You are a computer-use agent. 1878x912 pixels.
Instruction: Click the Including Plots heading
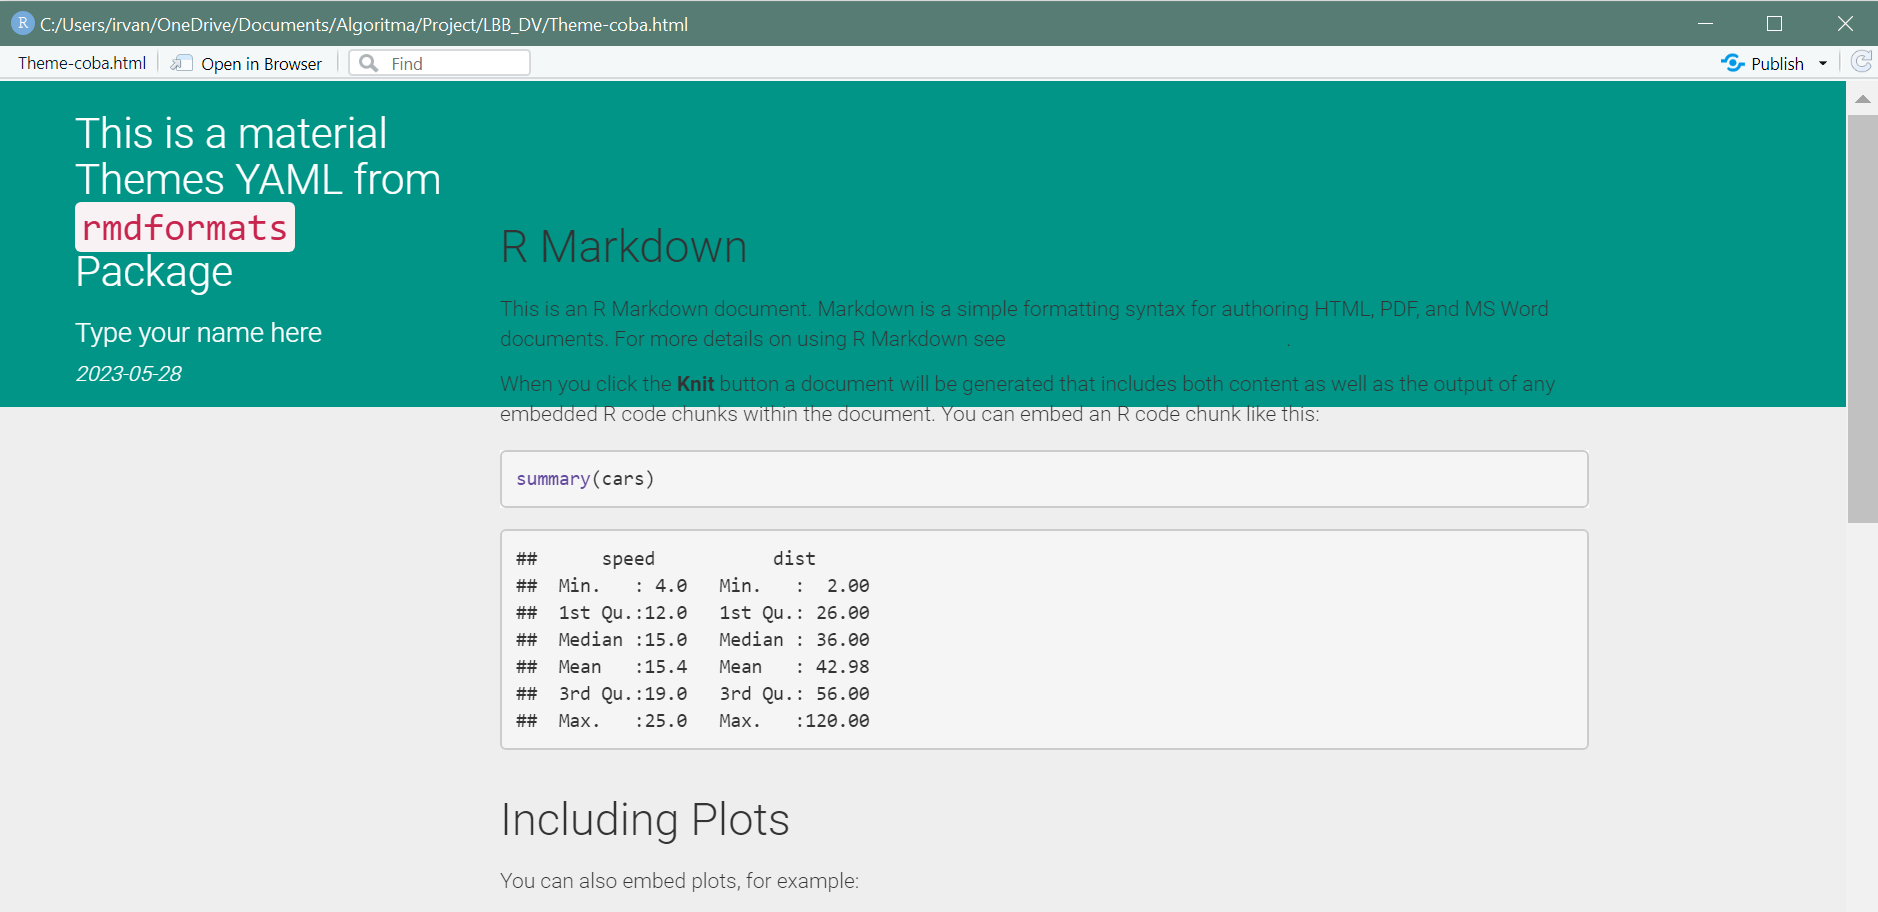coord(644,820)
